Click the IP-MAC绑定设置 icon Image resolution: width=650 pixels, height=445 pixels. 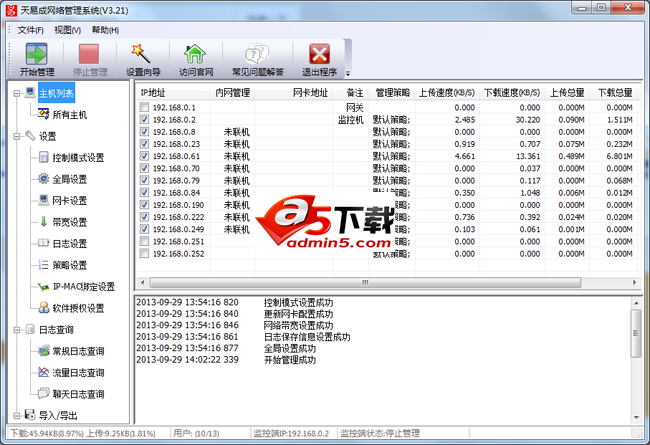(44, 286)
